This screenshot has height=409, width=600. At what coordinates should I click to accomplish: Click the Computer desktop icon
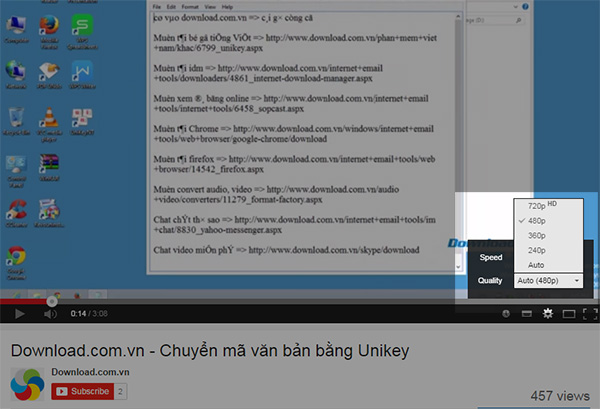click(x=16, y=29)
